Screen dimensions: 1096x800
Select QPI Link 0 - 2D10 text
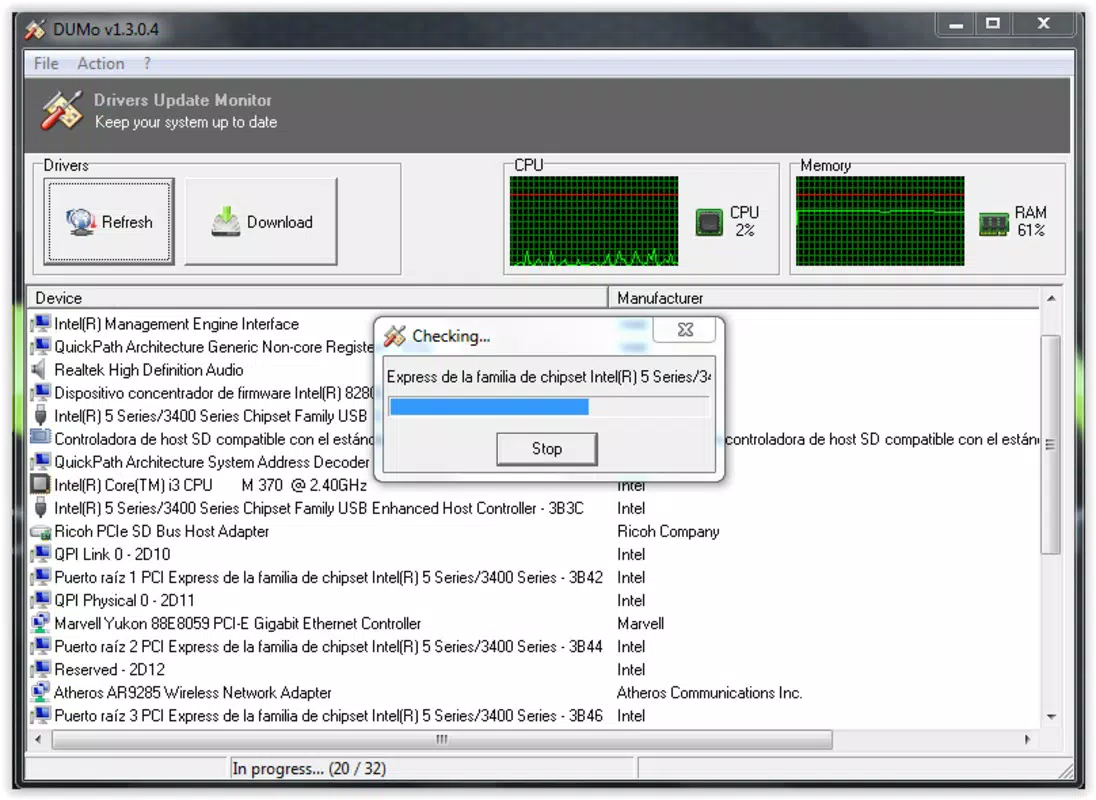tap(113, 555)
